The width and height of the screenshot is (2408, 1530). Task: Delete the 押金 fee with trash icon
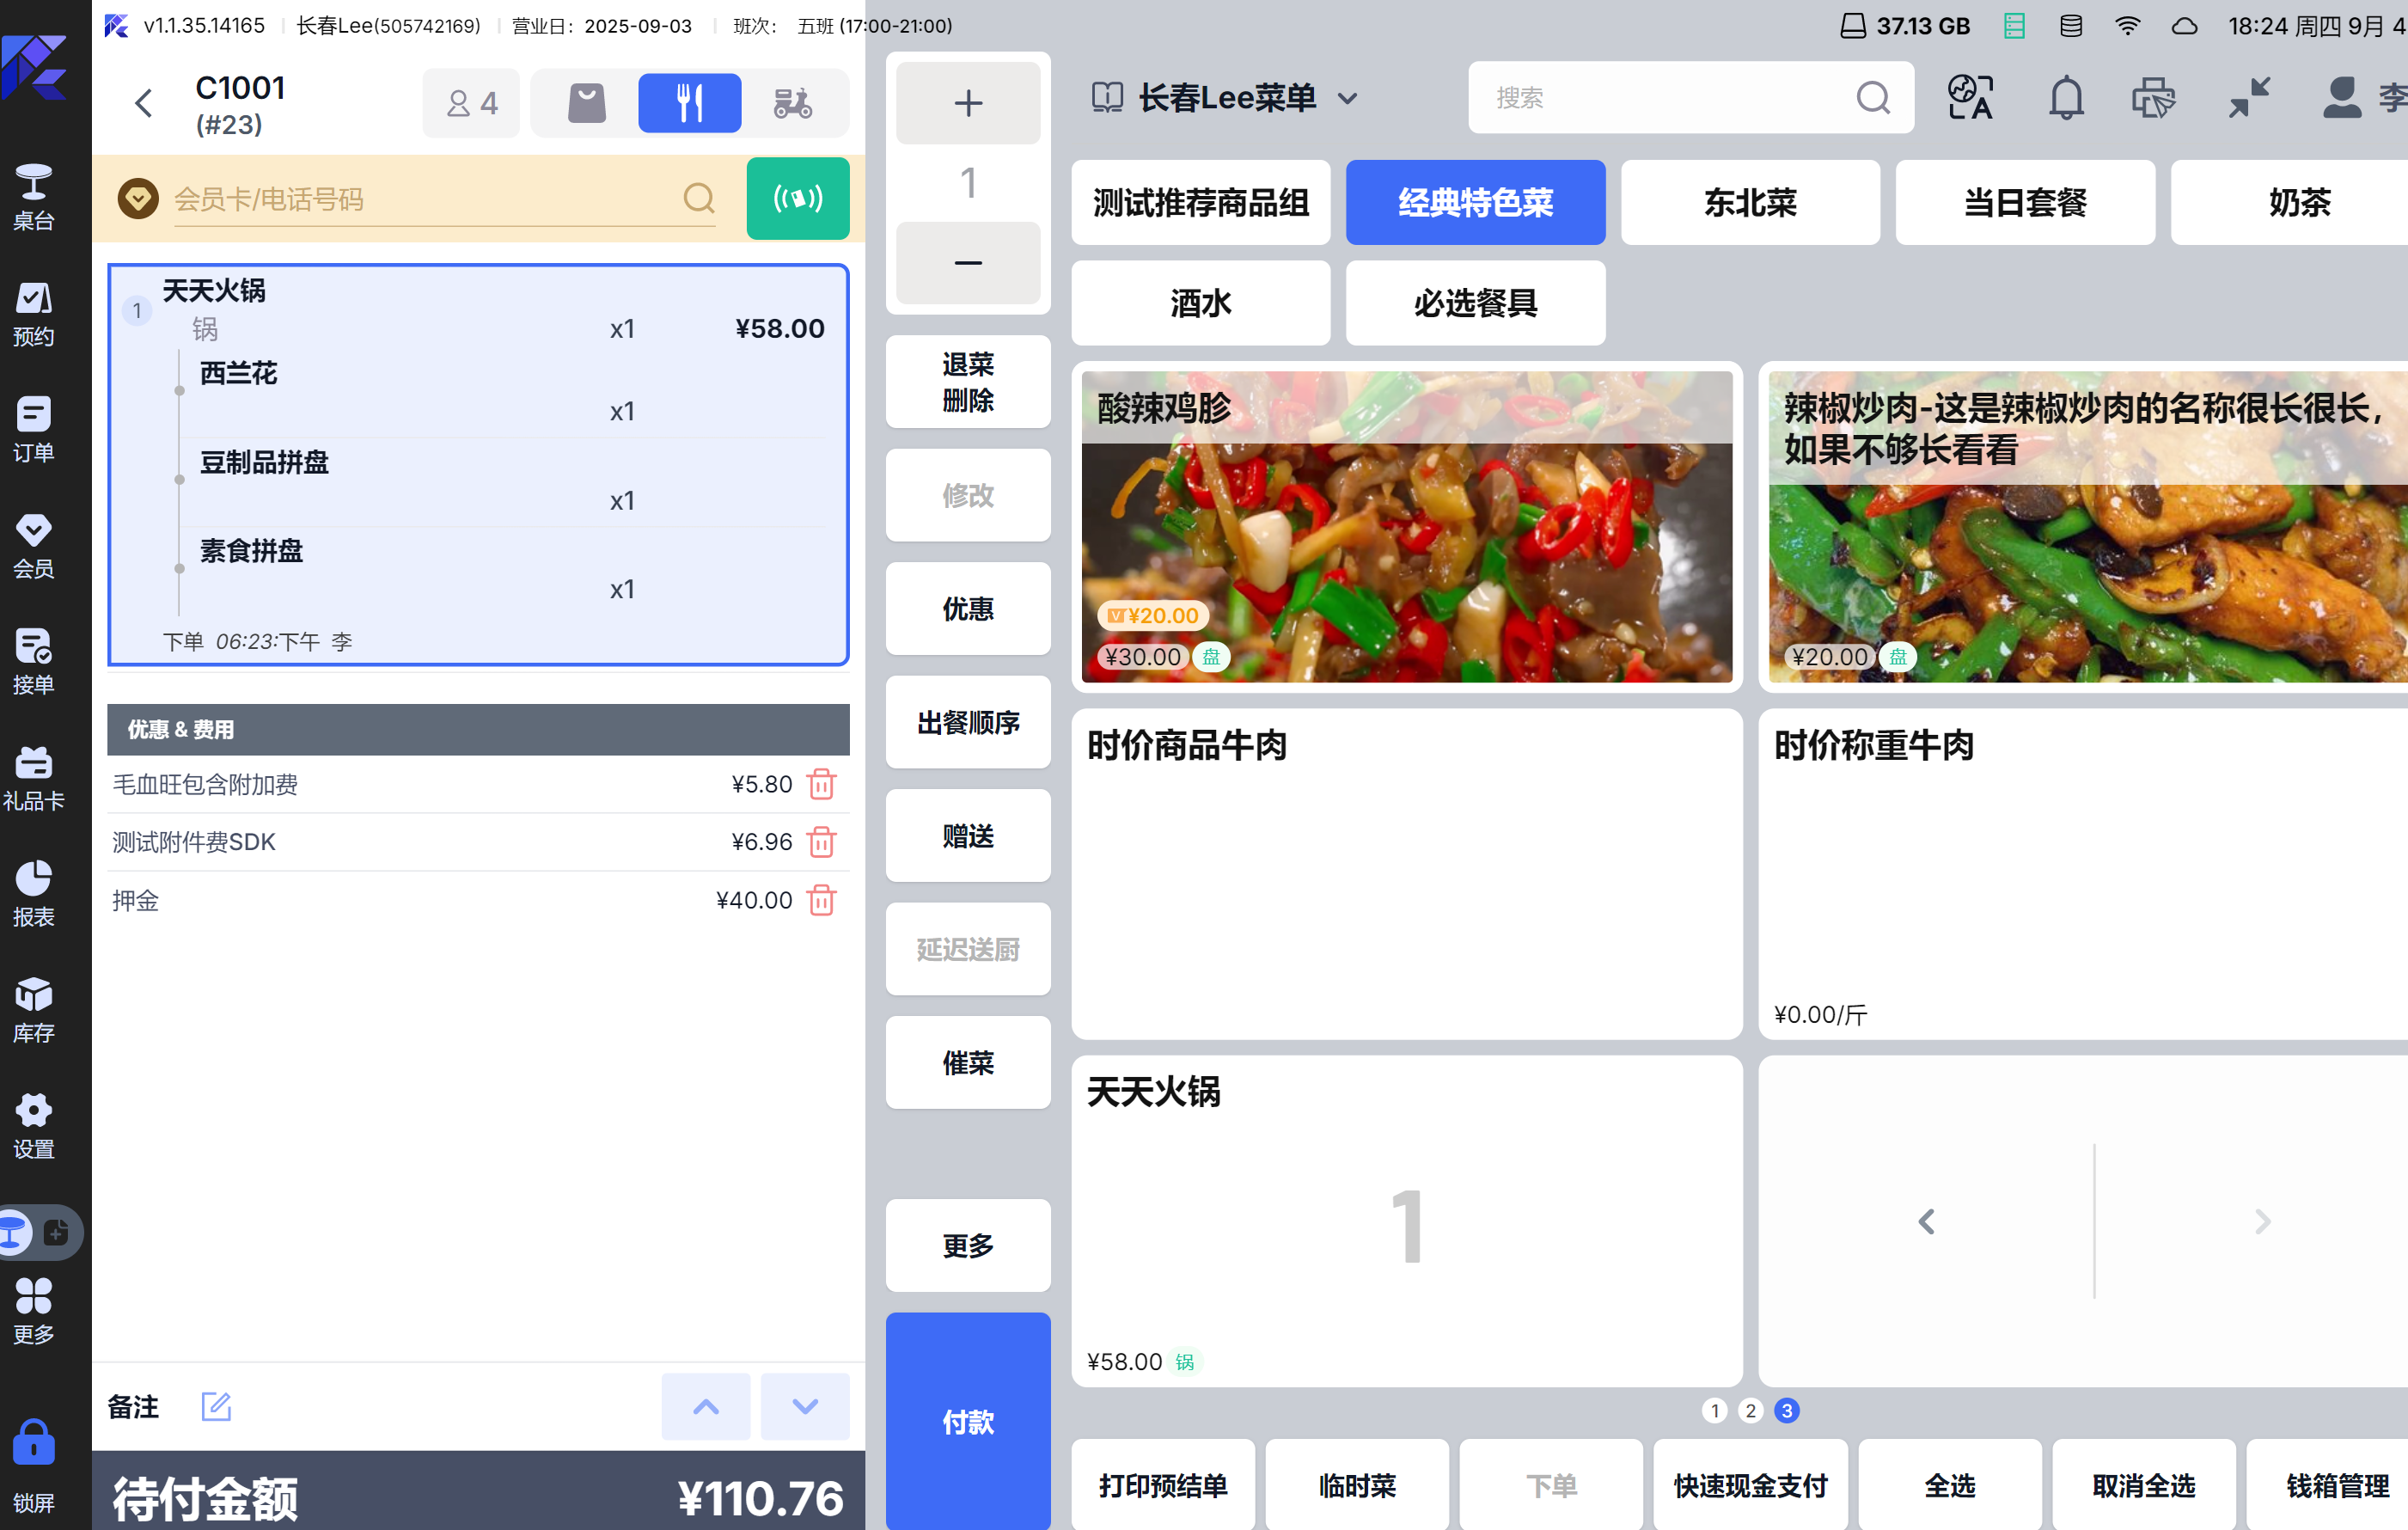click(x=821, y=900)
